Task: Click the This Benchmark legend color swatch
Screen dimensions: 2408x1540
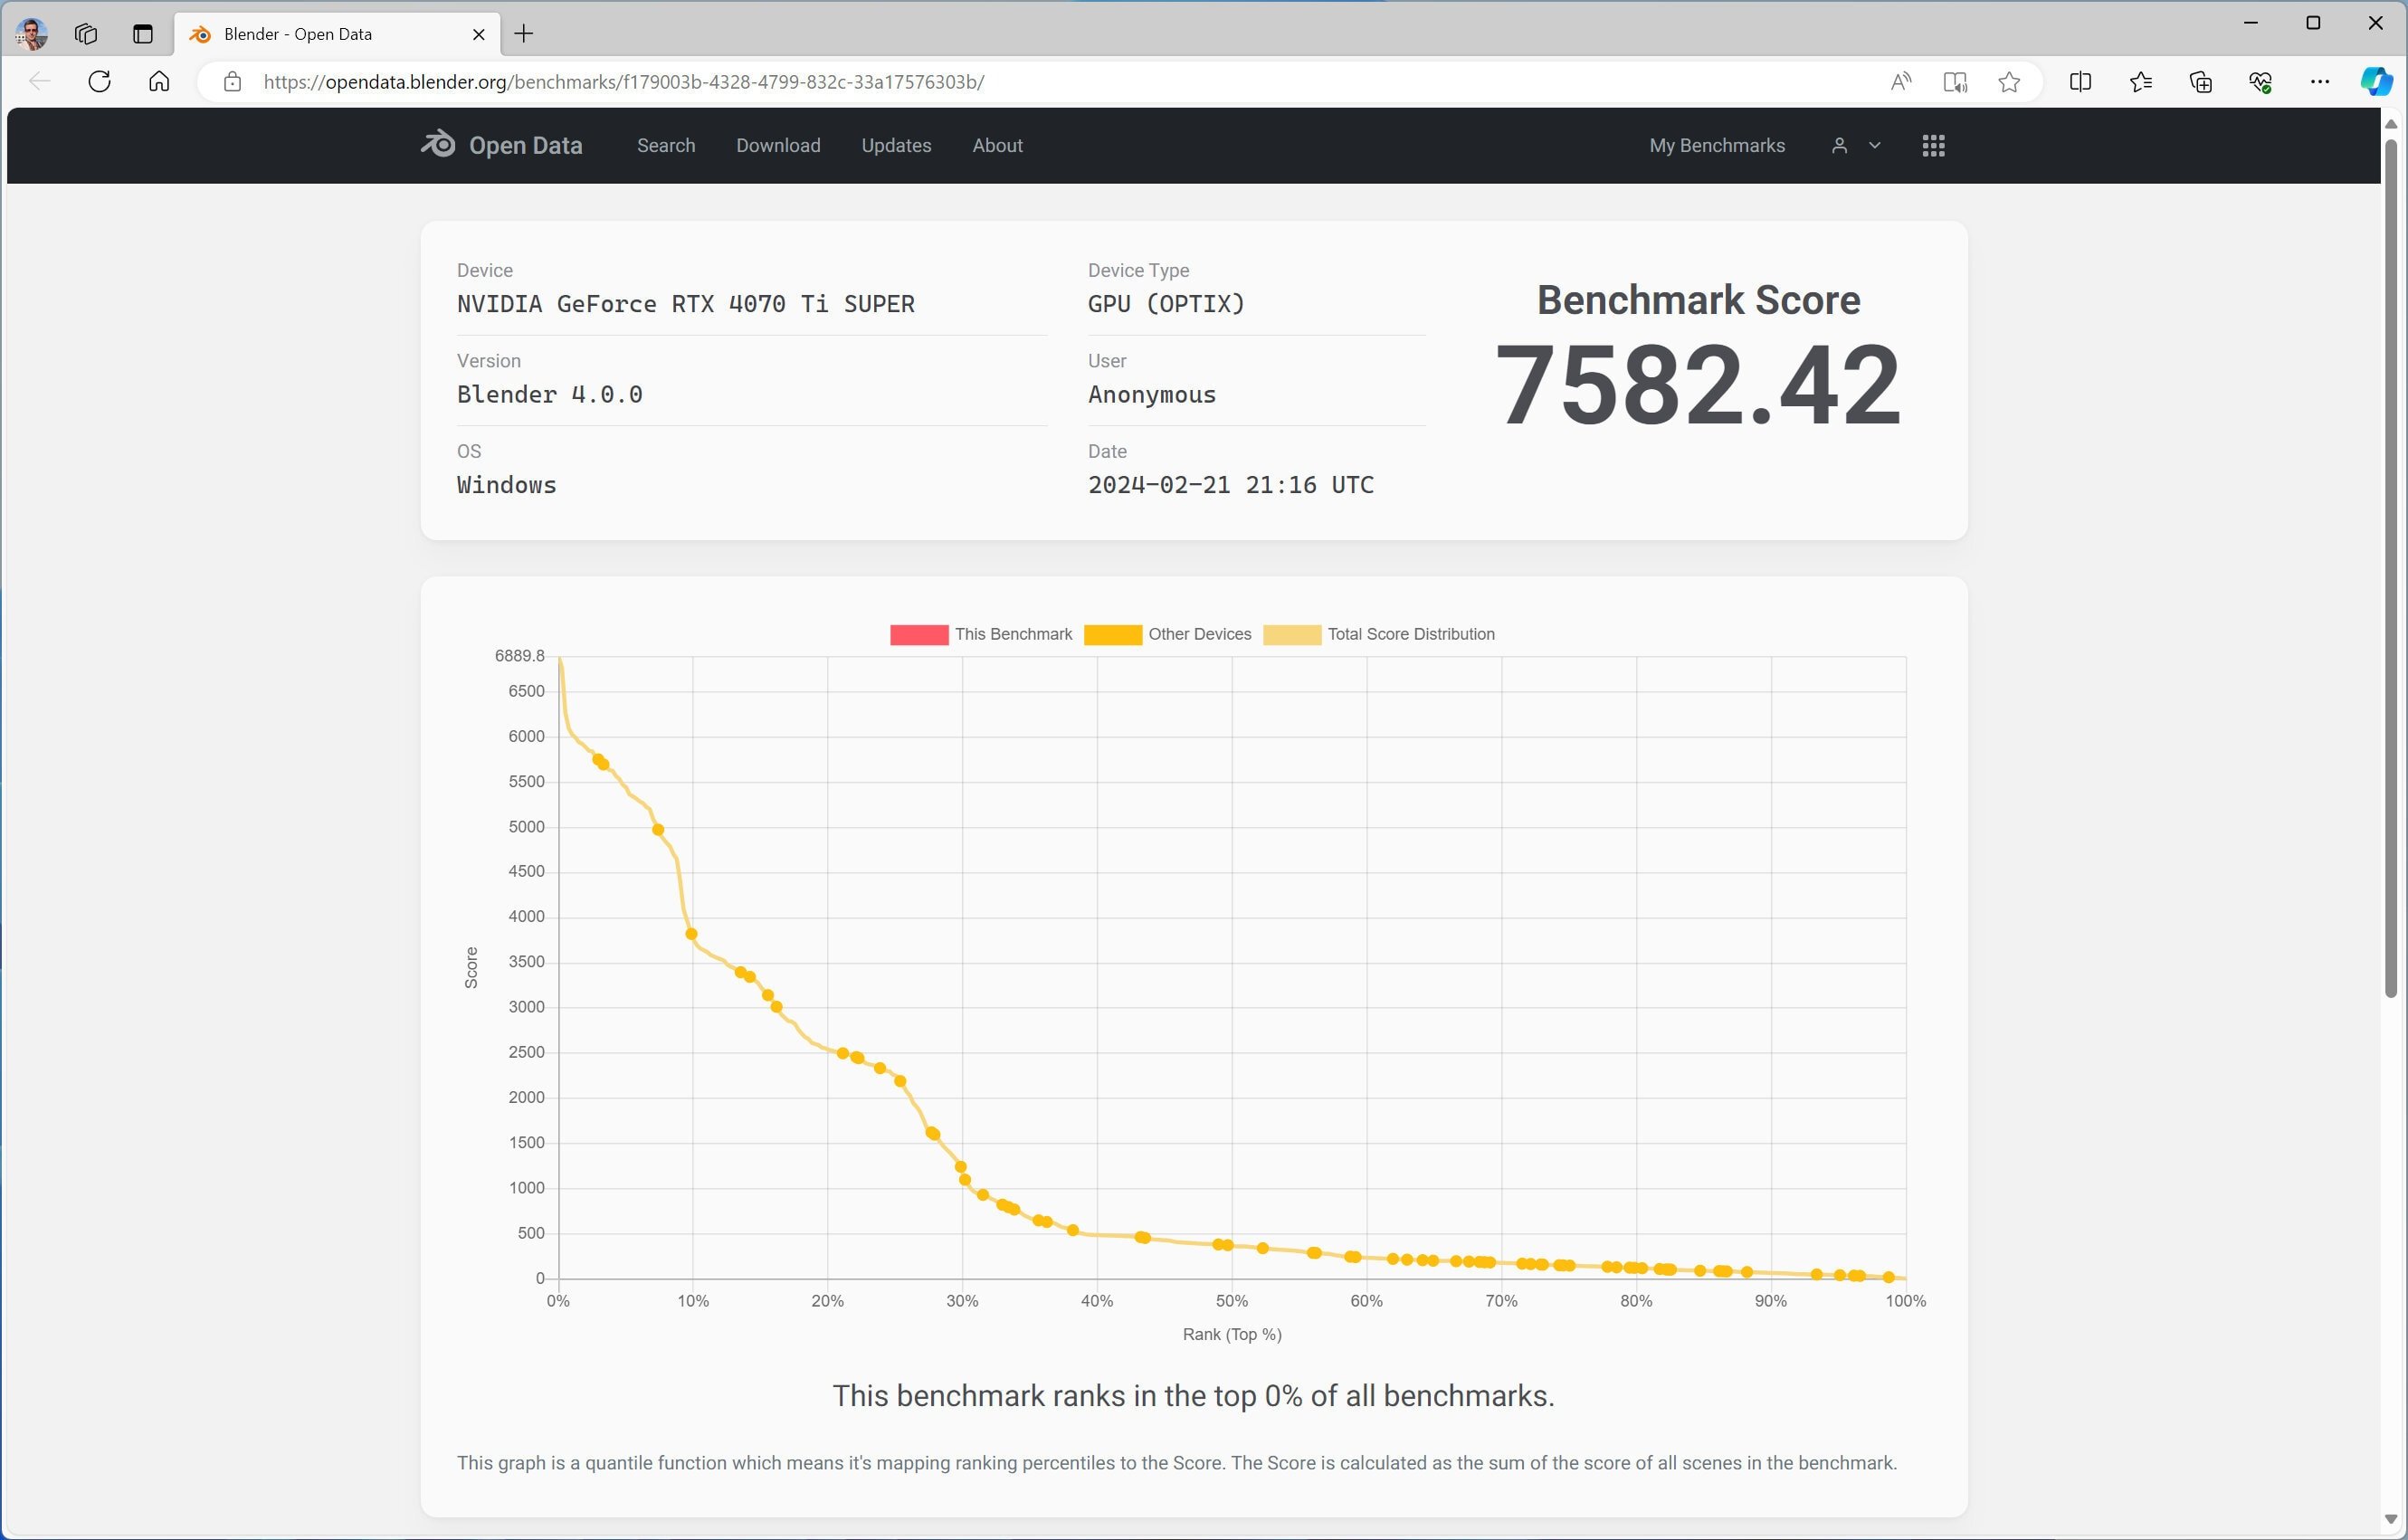Action: point(916,633)
